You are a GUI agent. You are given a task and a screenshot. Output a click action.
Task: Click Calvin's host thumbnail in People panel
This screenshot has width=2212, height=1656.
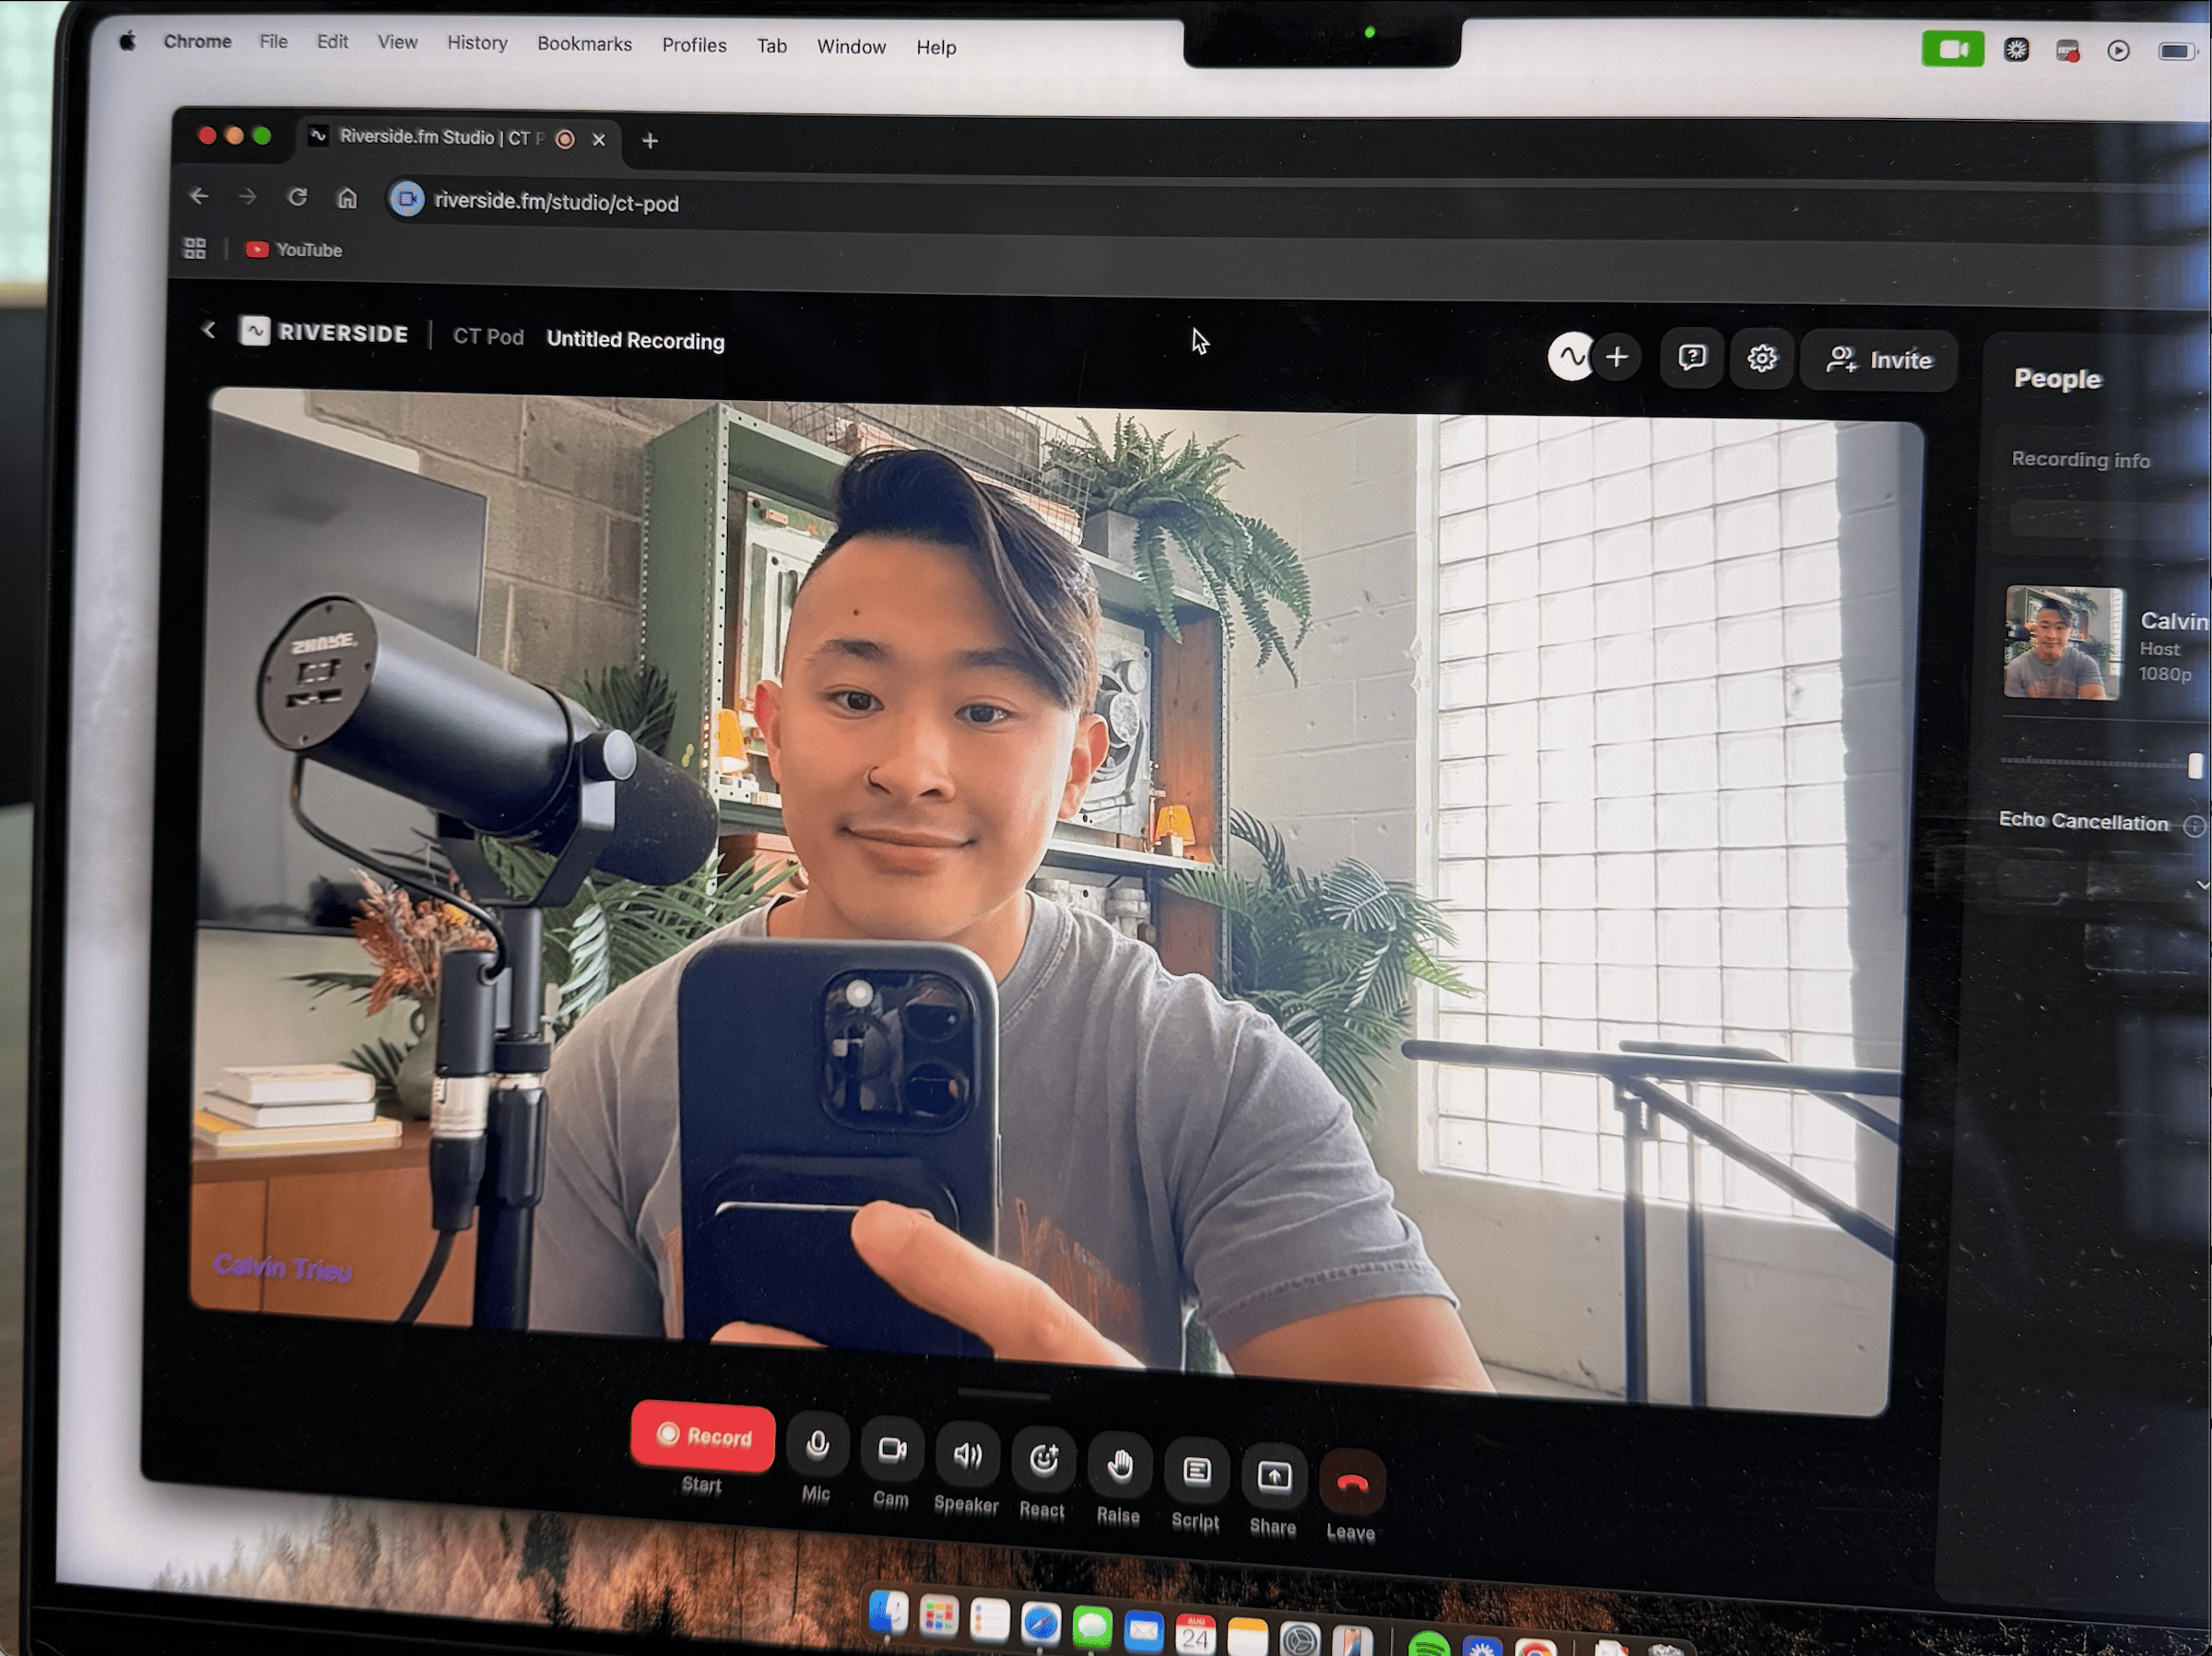tap(2063, 642)
